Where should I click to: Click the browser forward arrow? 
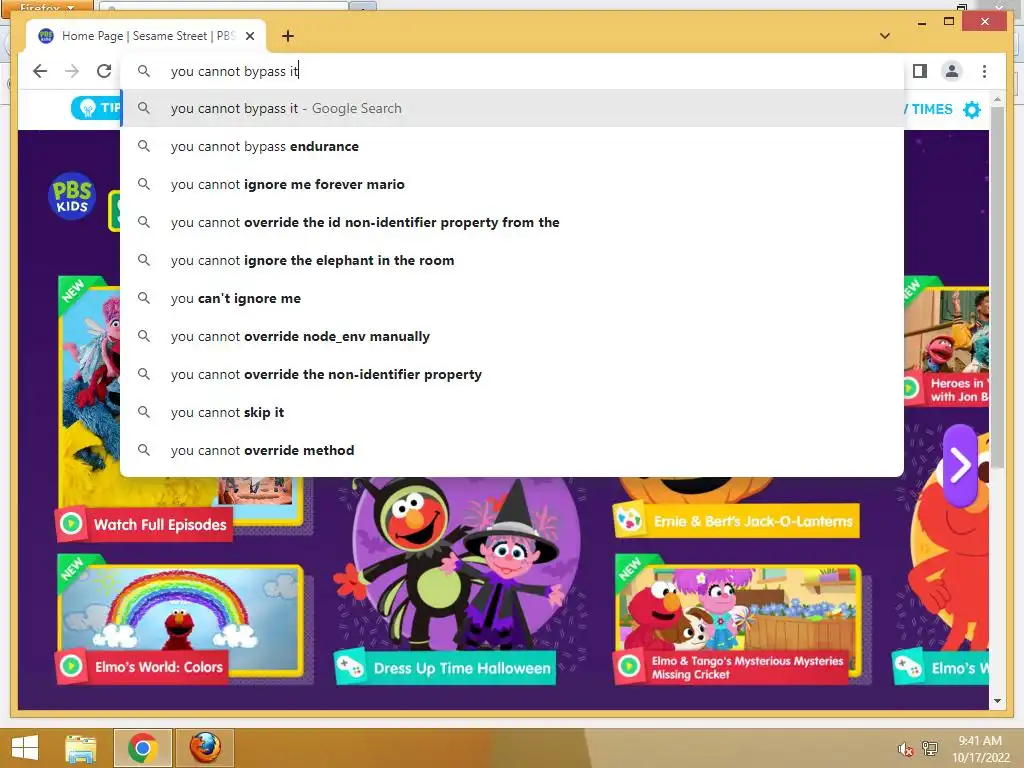tap(72, 71)
